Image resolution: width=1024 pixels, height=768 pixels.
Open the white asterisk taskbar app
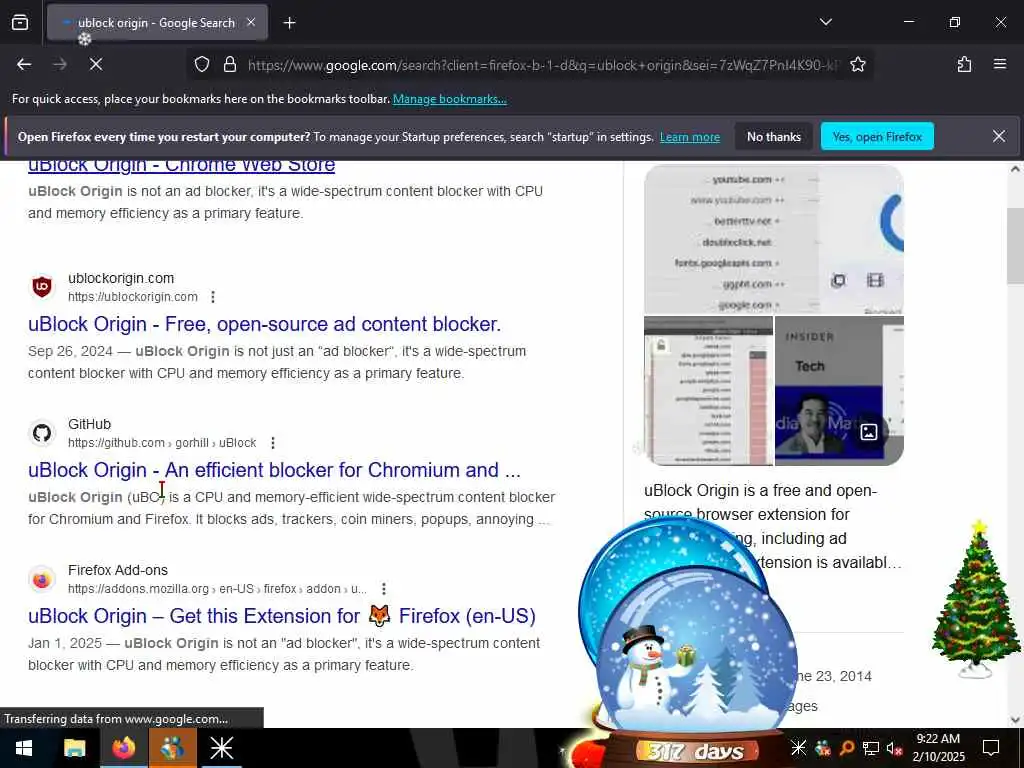point(221,748)
